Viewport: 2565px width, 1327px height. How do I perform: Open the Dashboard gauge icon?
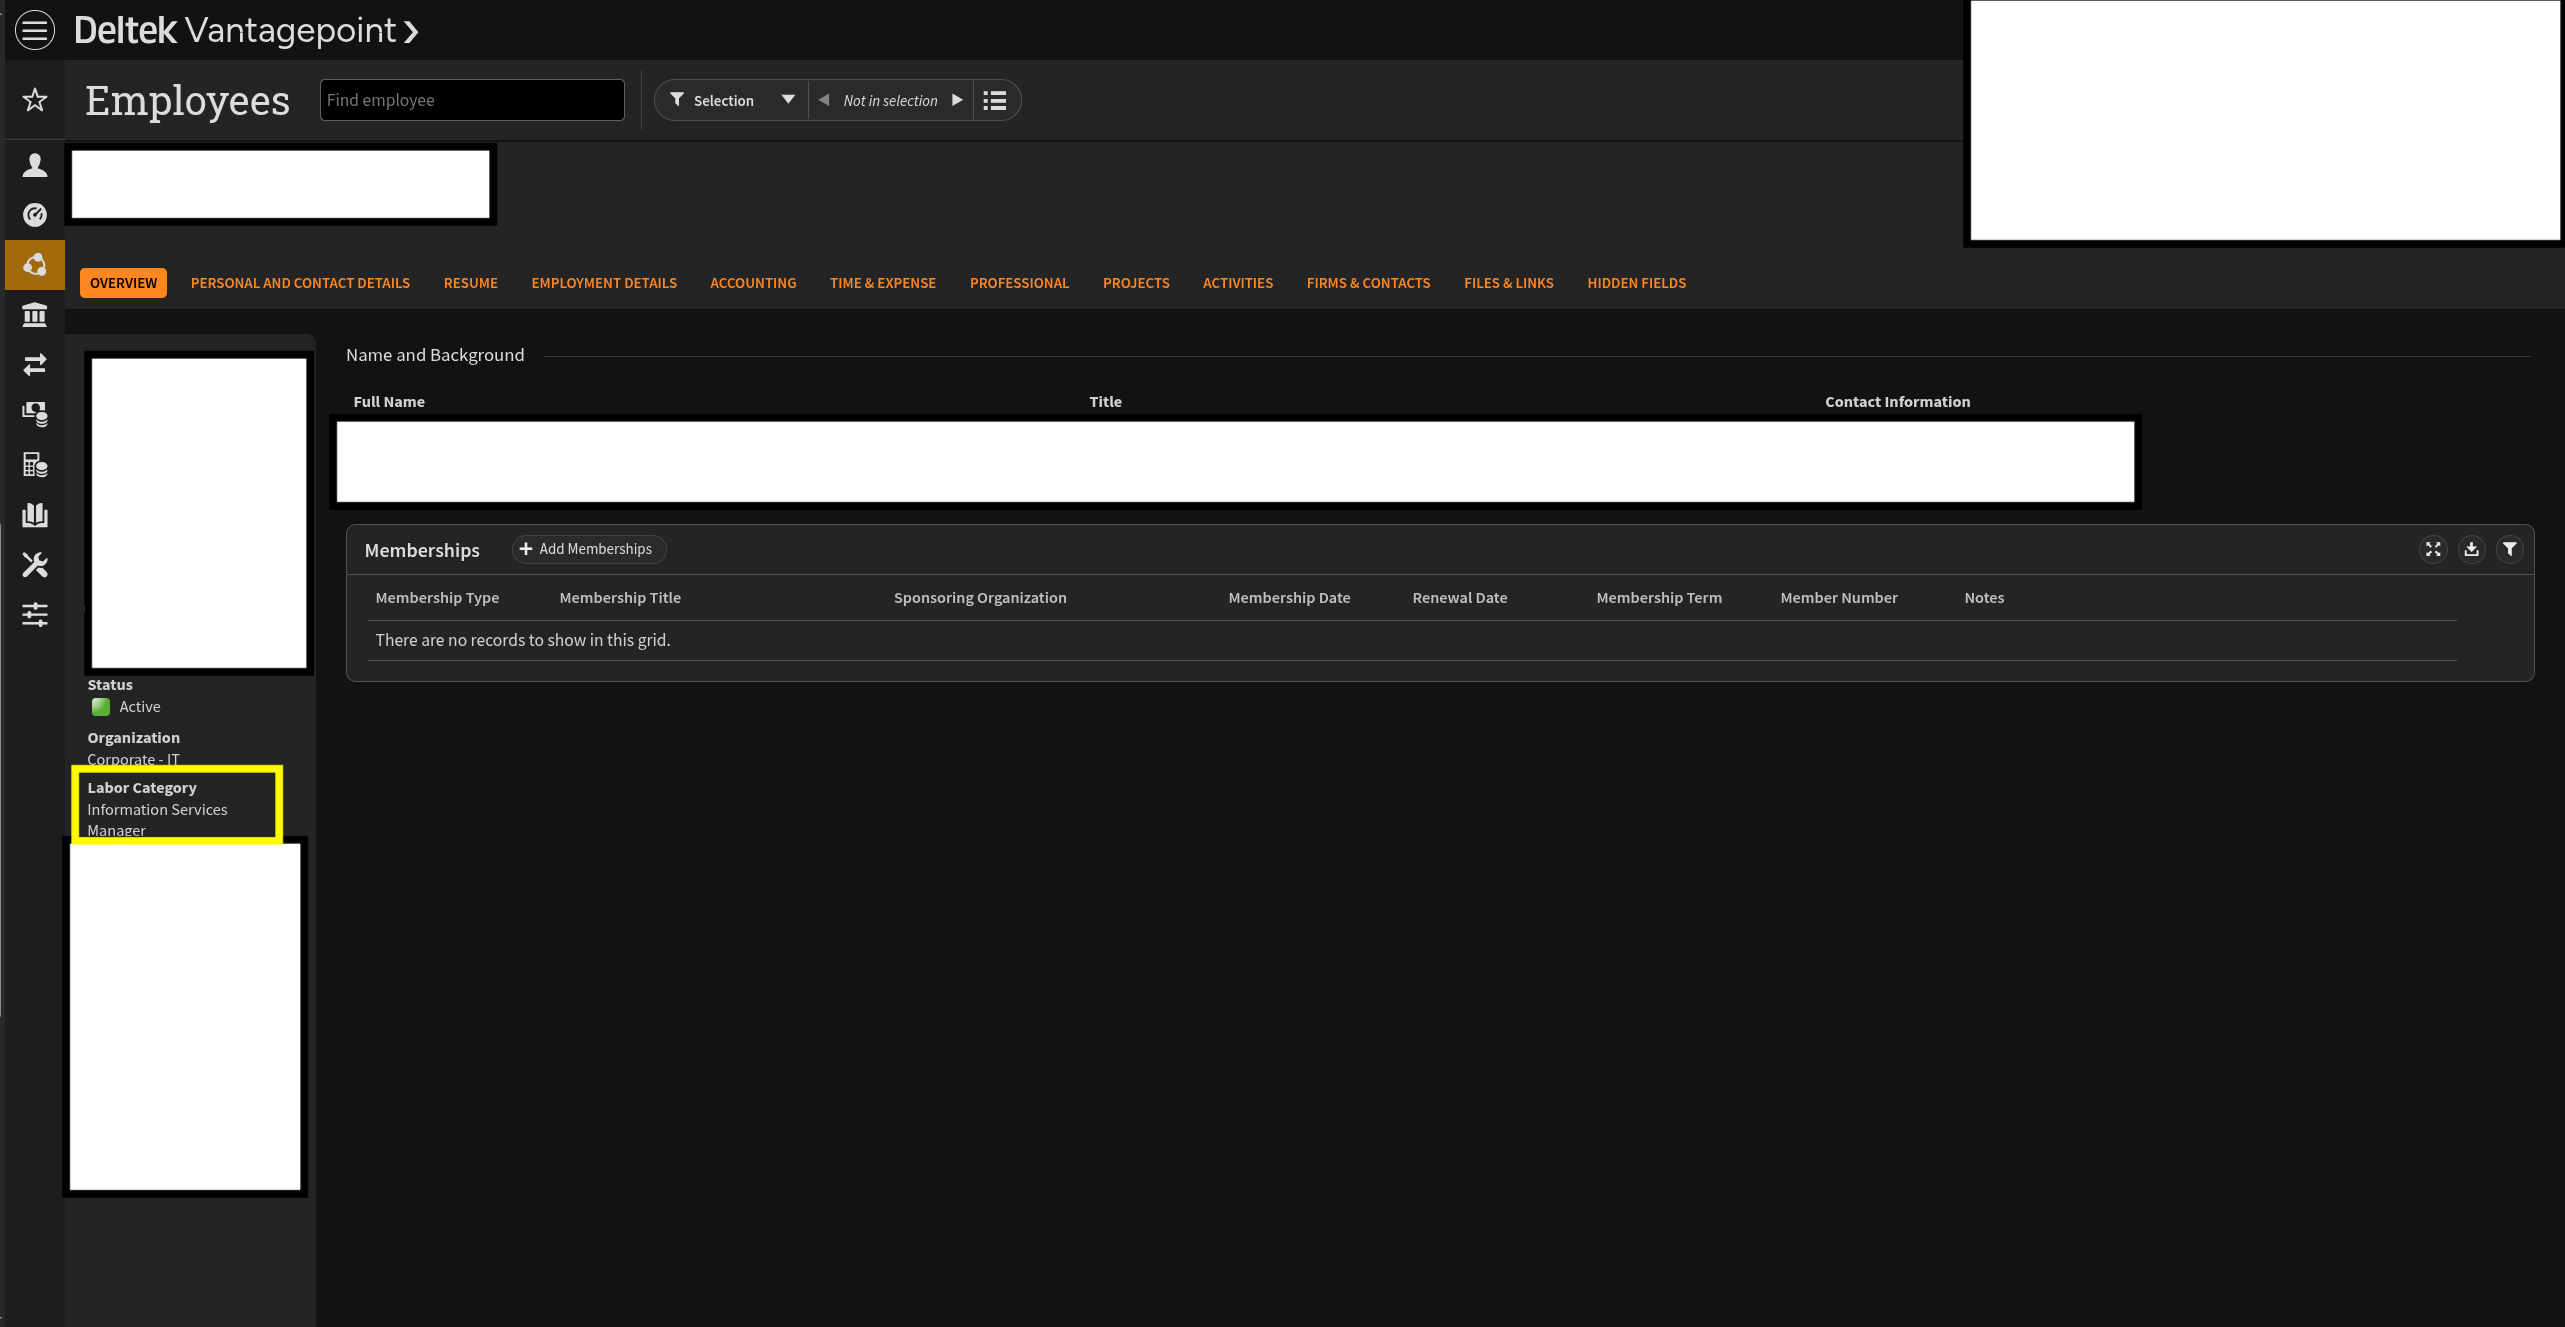click(x=35, y=215)
